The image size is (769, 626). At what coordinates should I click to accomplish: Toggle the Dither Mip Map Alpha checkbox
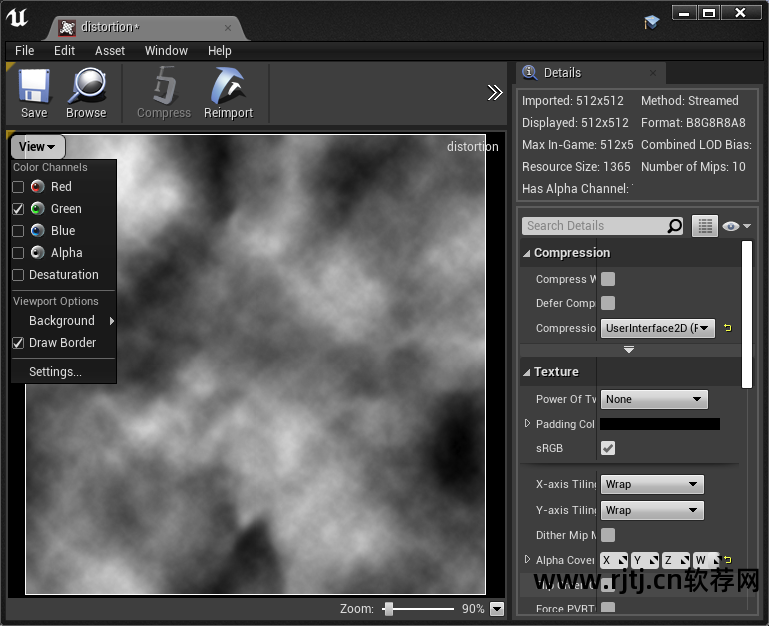608,535
